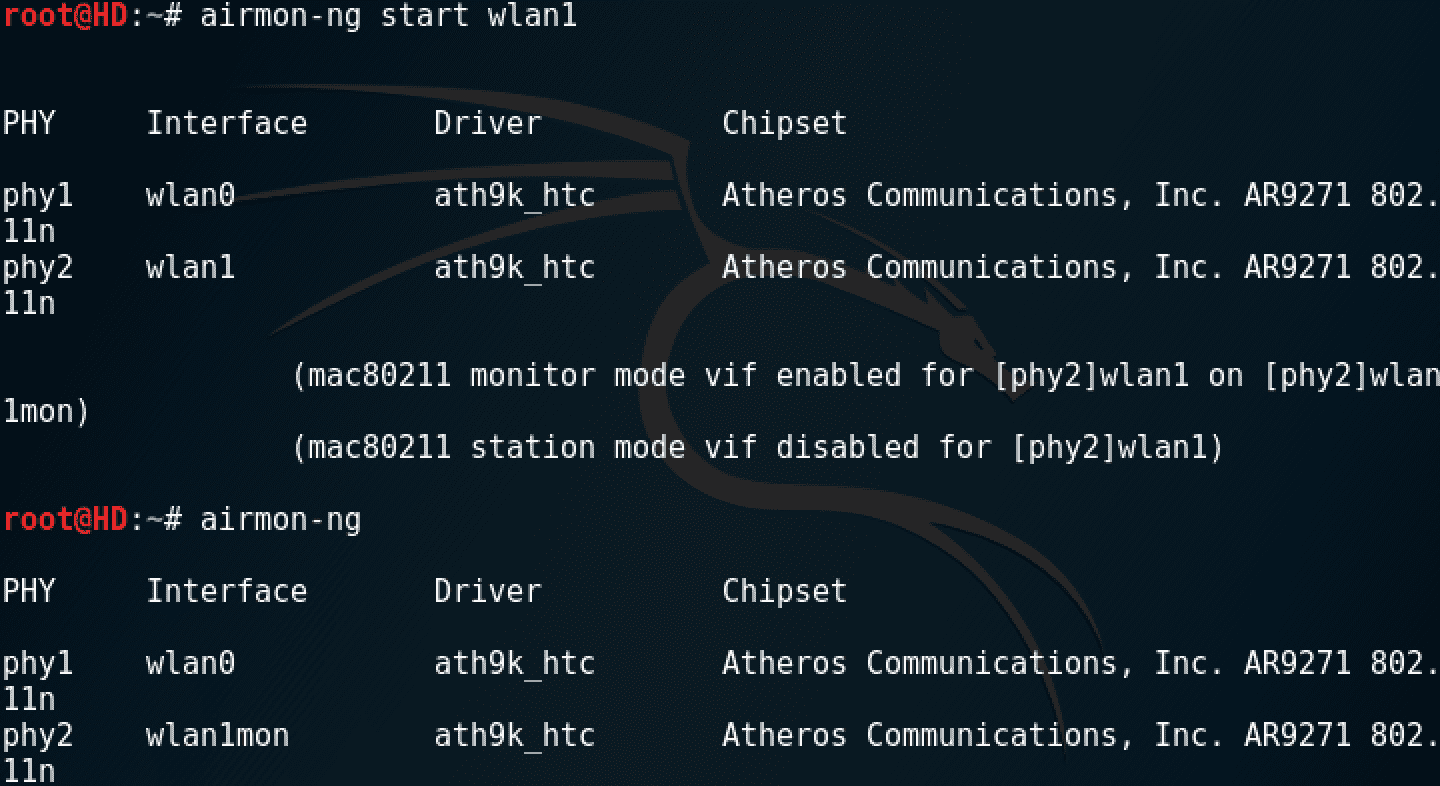The height and width of the screenshot is (786, 1440).
Task: Click phy2 in the wlan1mon row
Action: [37, 736]
